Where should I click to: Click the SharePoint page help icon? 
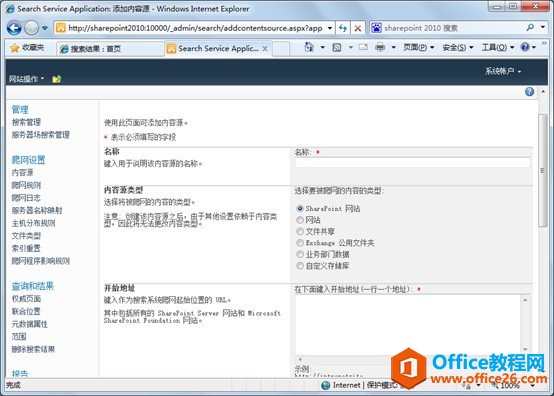529,92
